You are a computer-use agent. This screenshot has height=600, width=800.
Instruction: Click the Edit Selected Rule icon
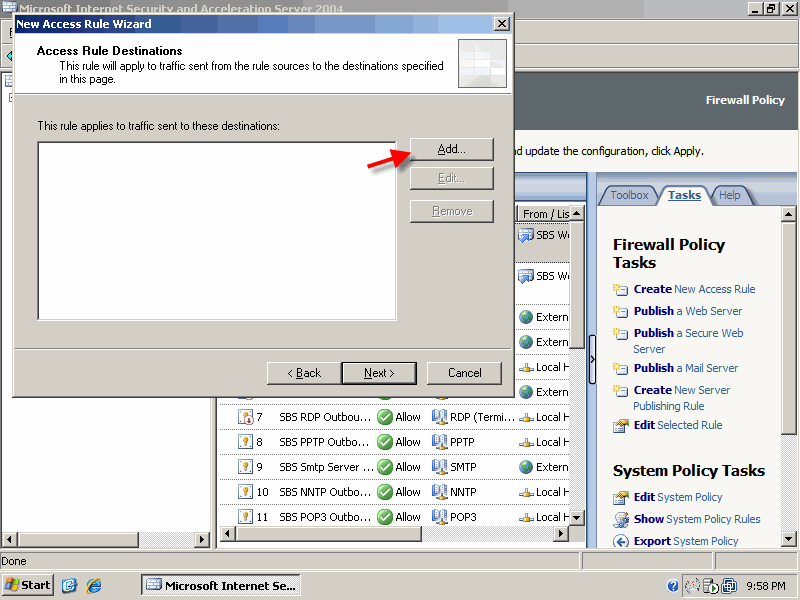pos(620,426)
